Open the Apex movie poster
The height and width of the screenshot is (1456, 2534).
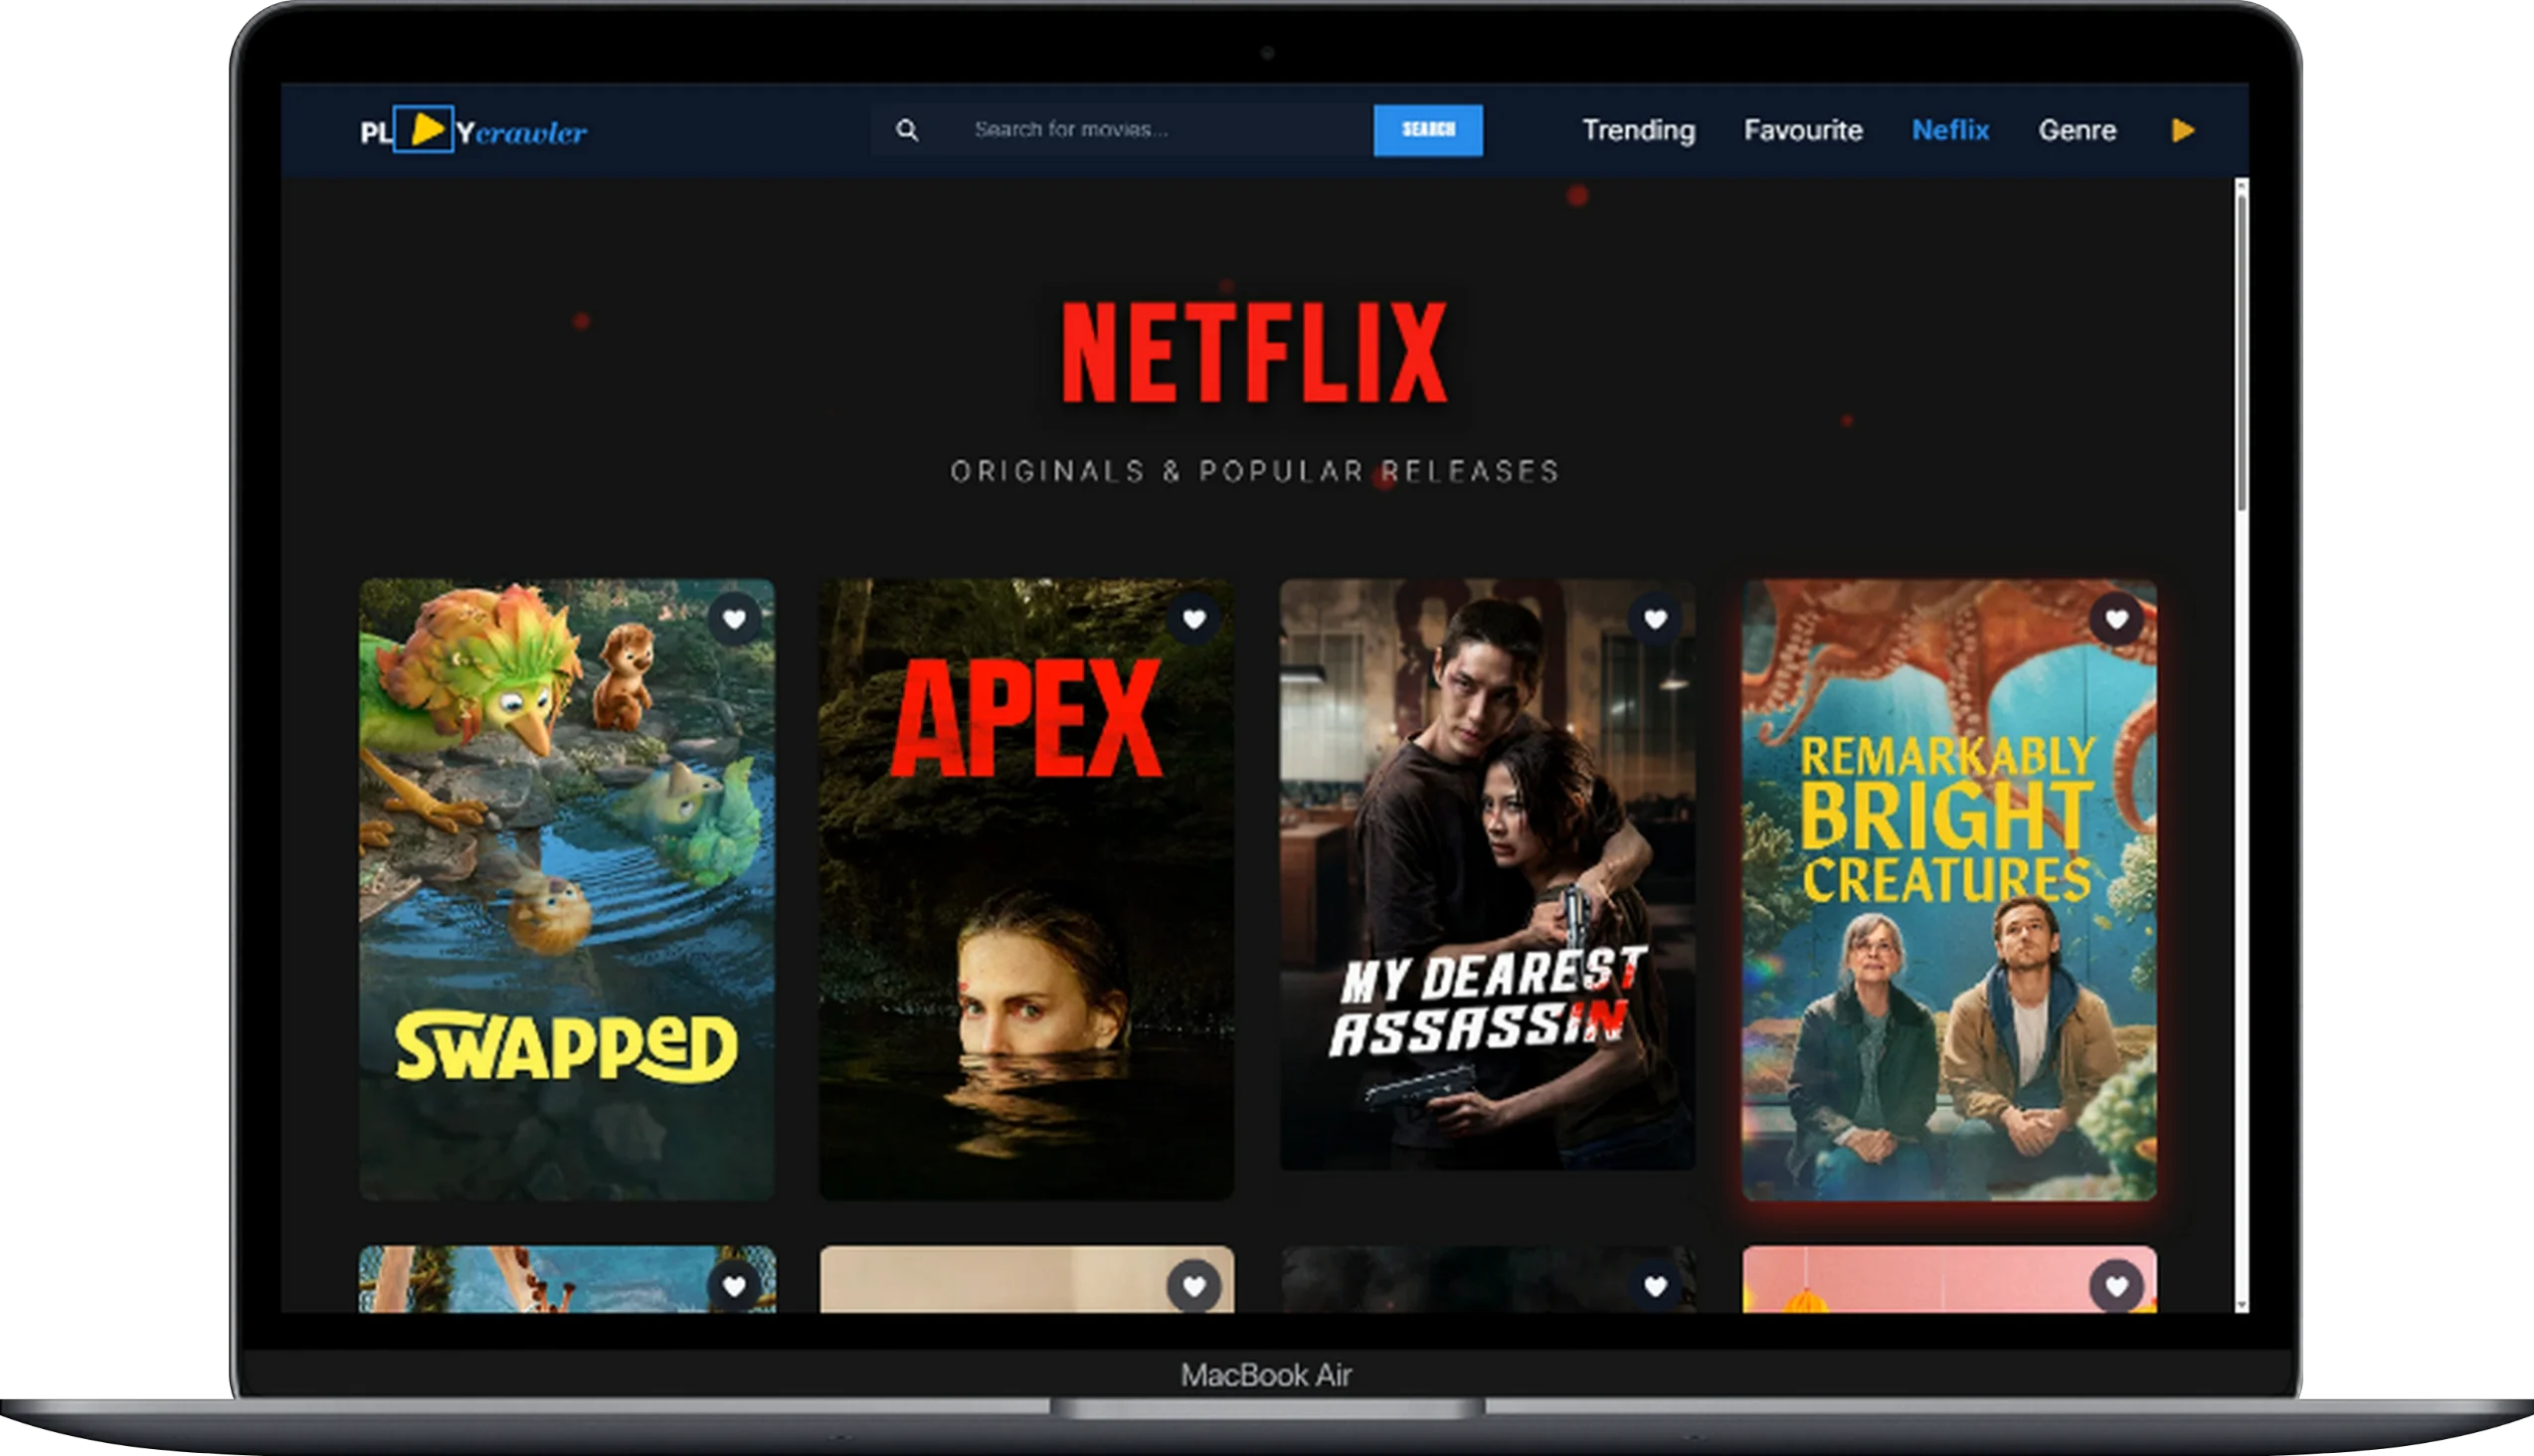[x=1026, y=889]
